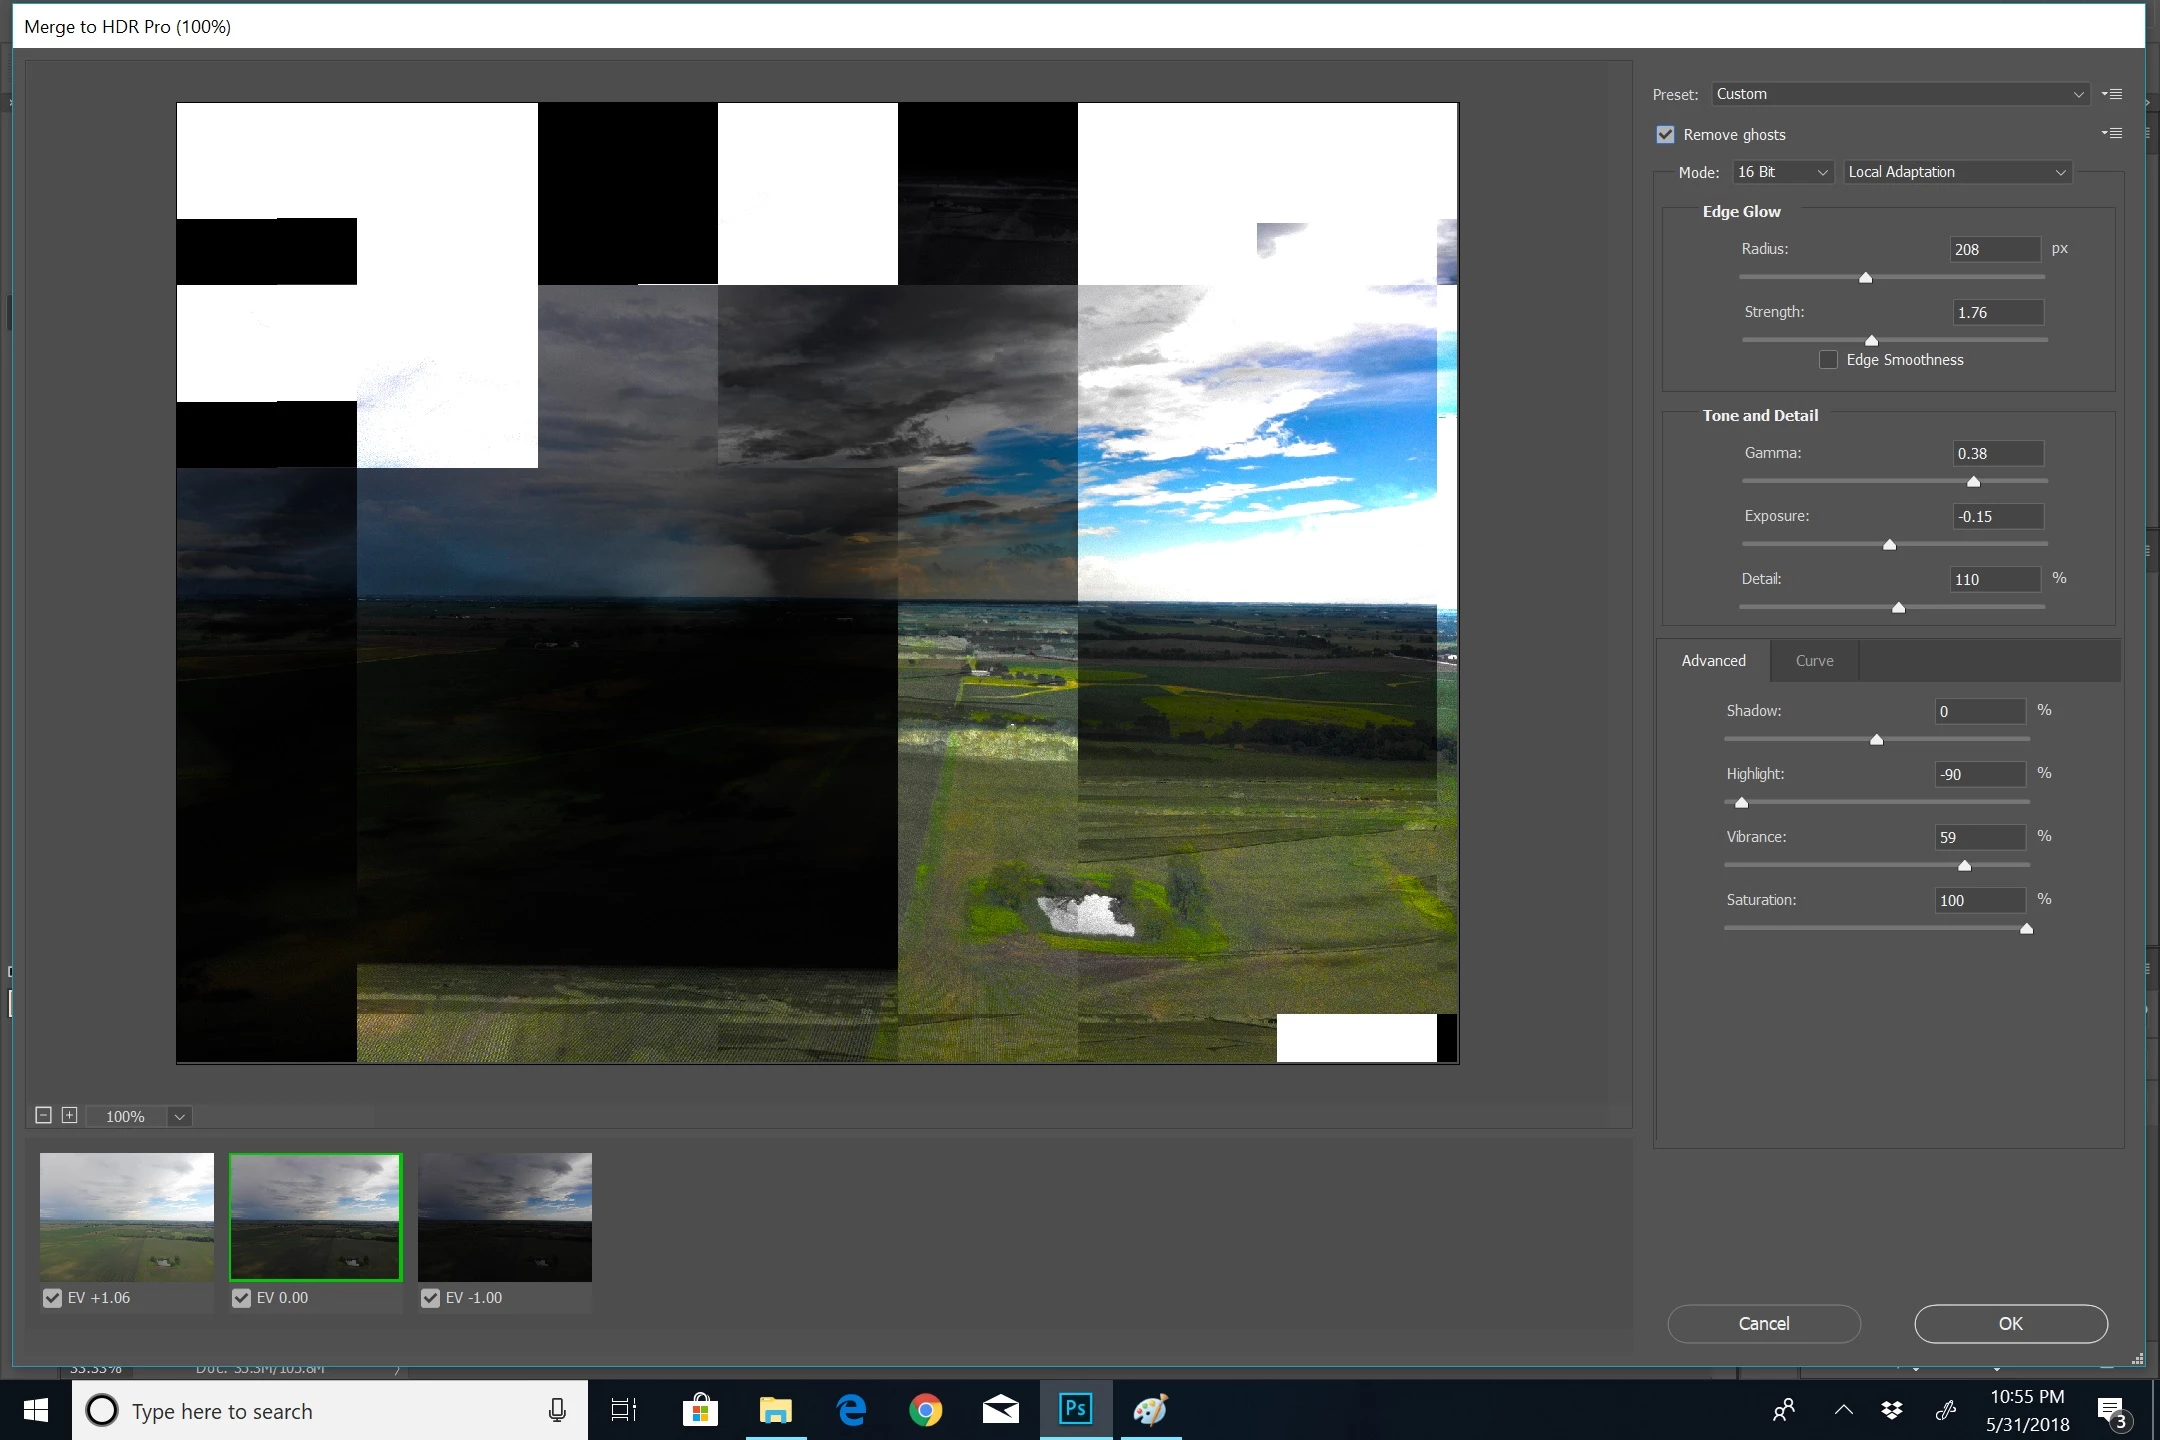Screen dimensions: 2160x1440
Task: Expand the Local Adaptation method dropdown
Action: tap(1956, 172)
